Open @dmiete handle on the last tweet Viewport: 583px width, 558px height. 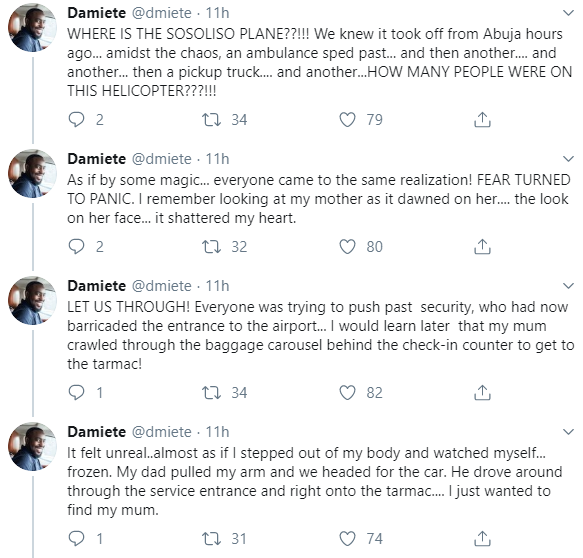(162, 432)
